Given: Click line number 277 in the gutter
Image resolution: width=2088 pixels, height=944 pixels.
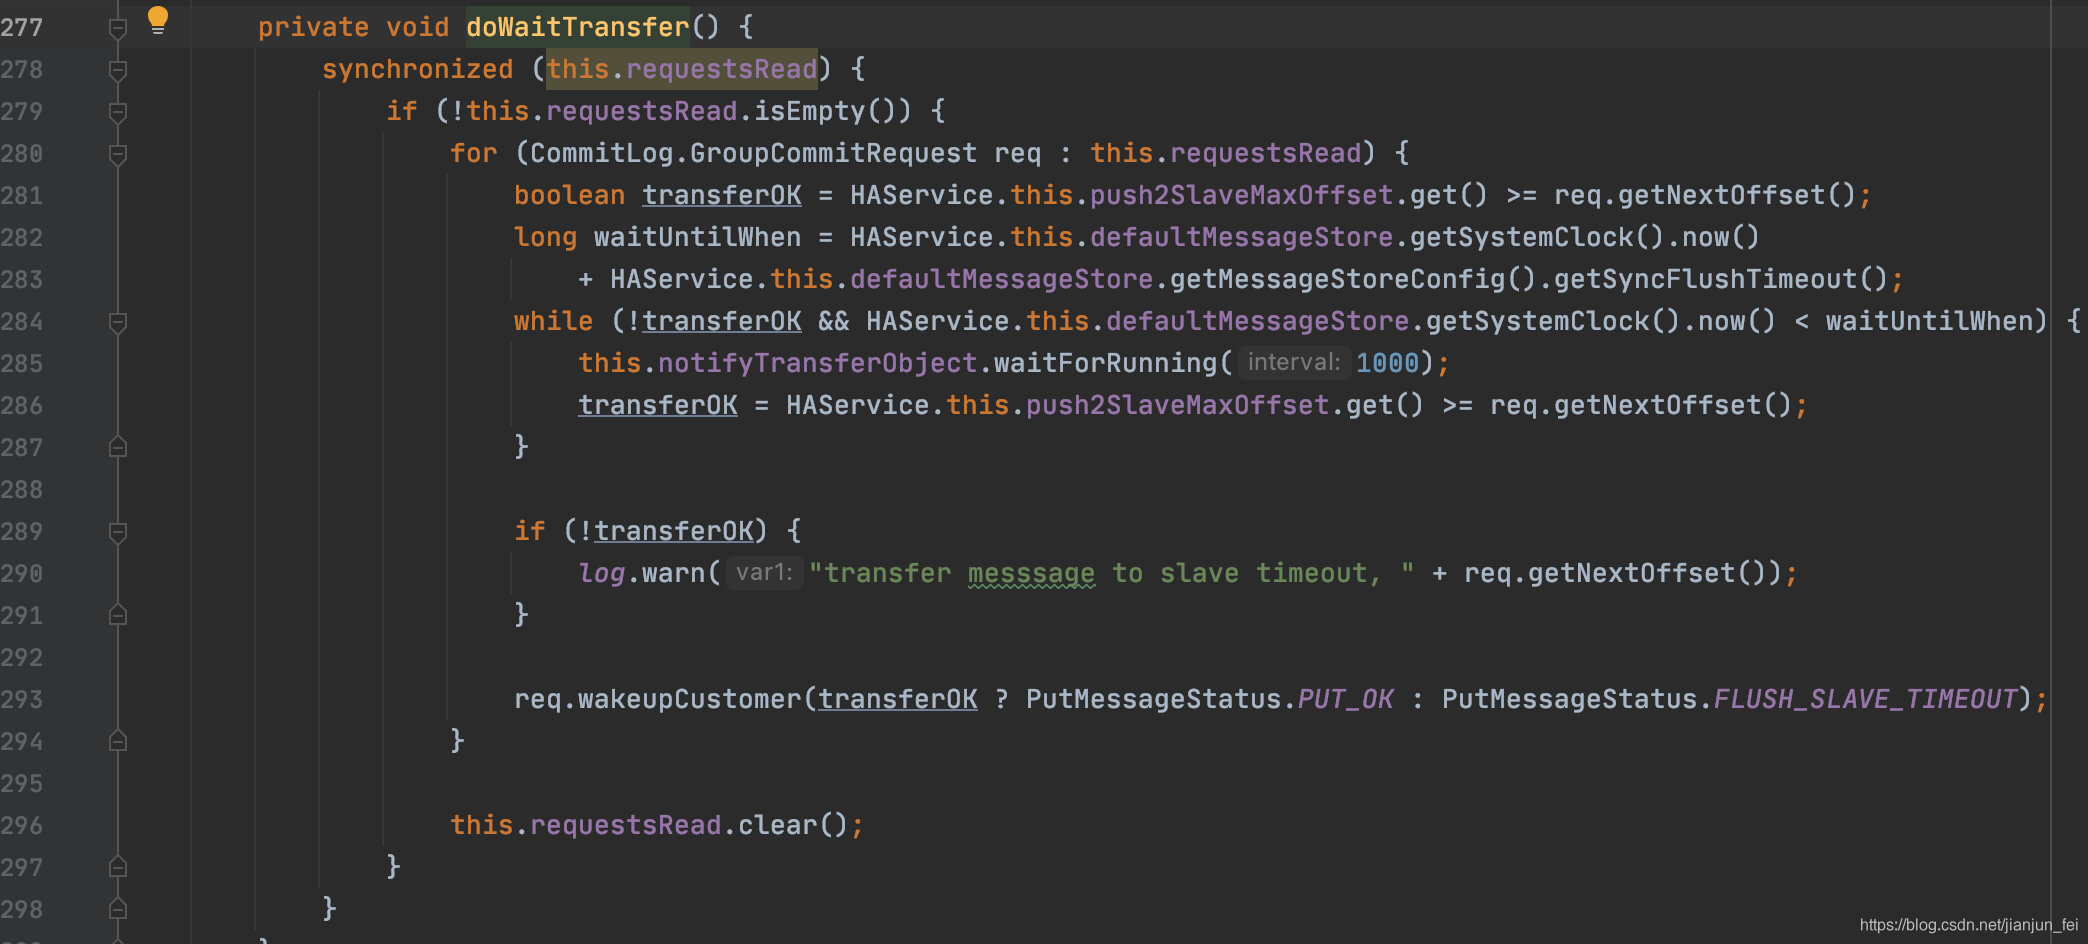Looking at the screenshot, I should point(22,28).
